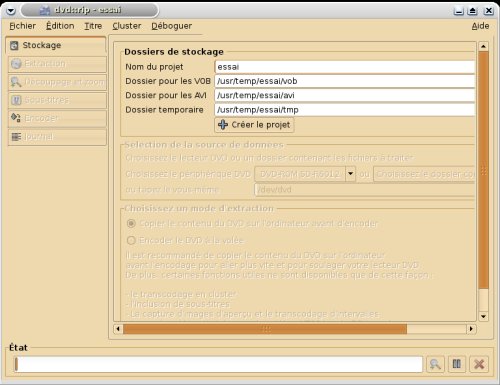
Task: Click the Sous-titres icon
Action: pyautogui.click(x=16, y=100)
